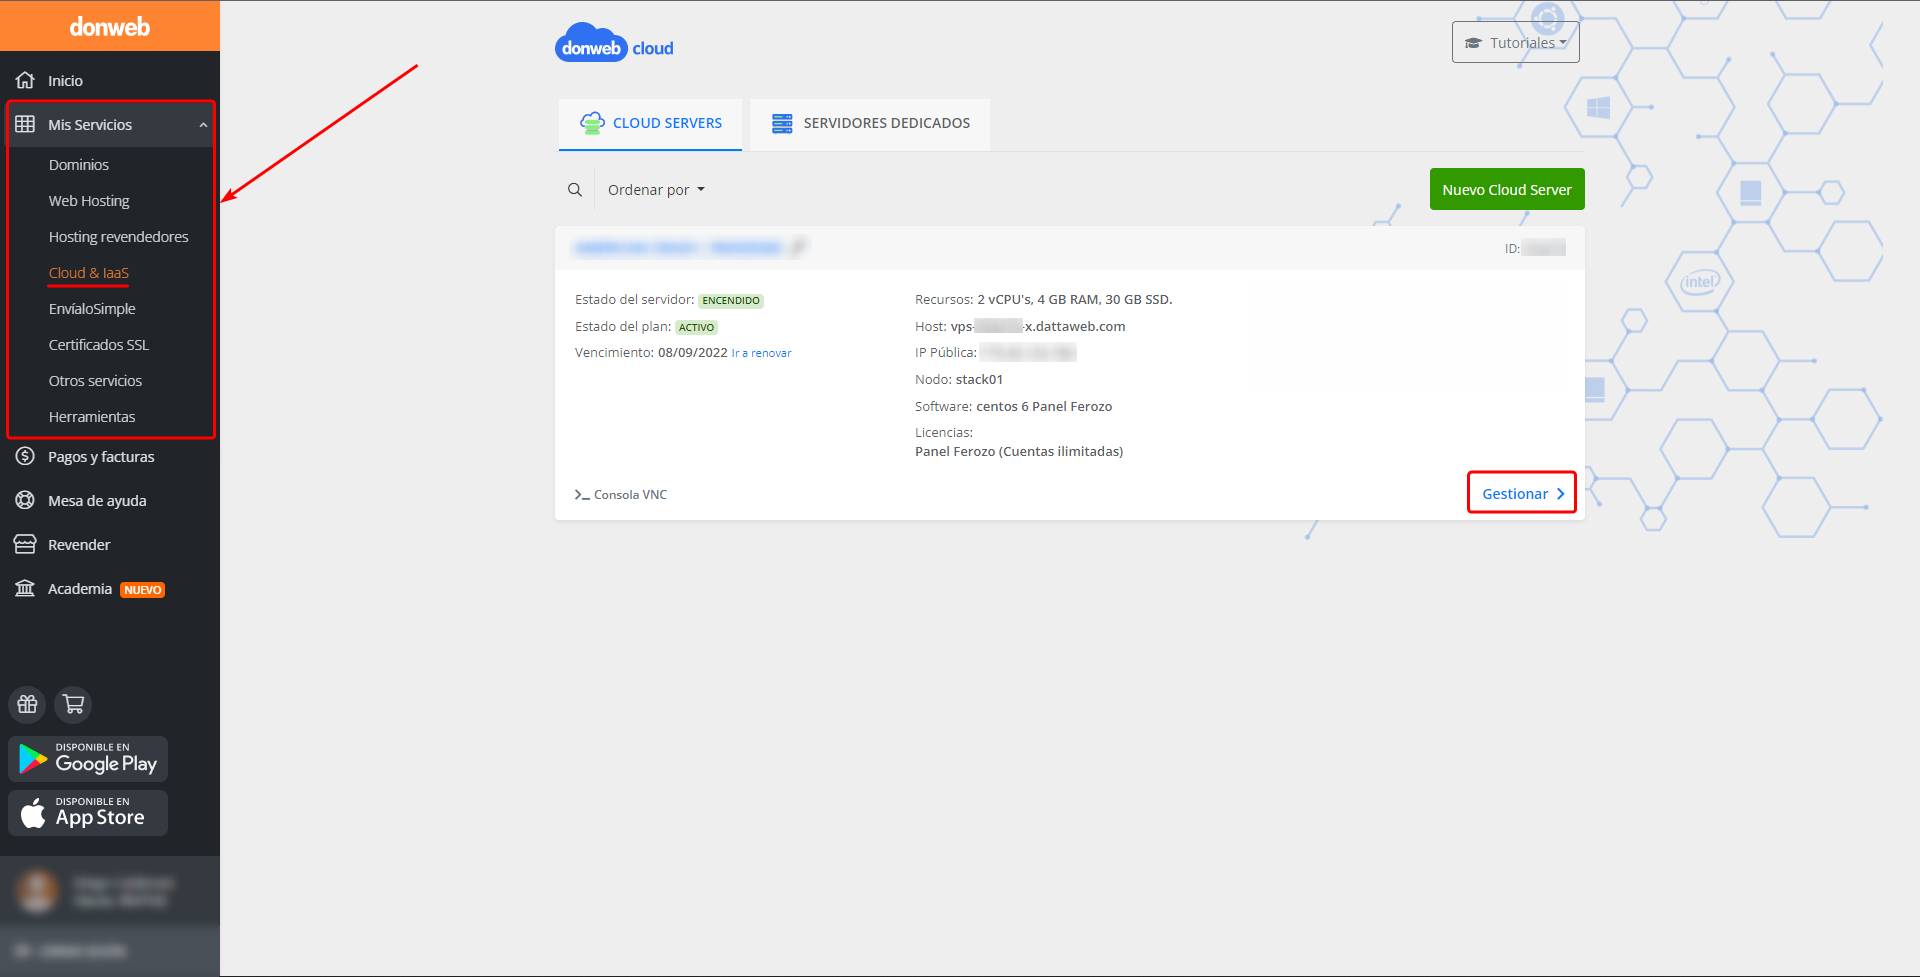Click the edit pencil beside the server name
The height and width of the screenshot is (977, 1920).
click(798, 247)
